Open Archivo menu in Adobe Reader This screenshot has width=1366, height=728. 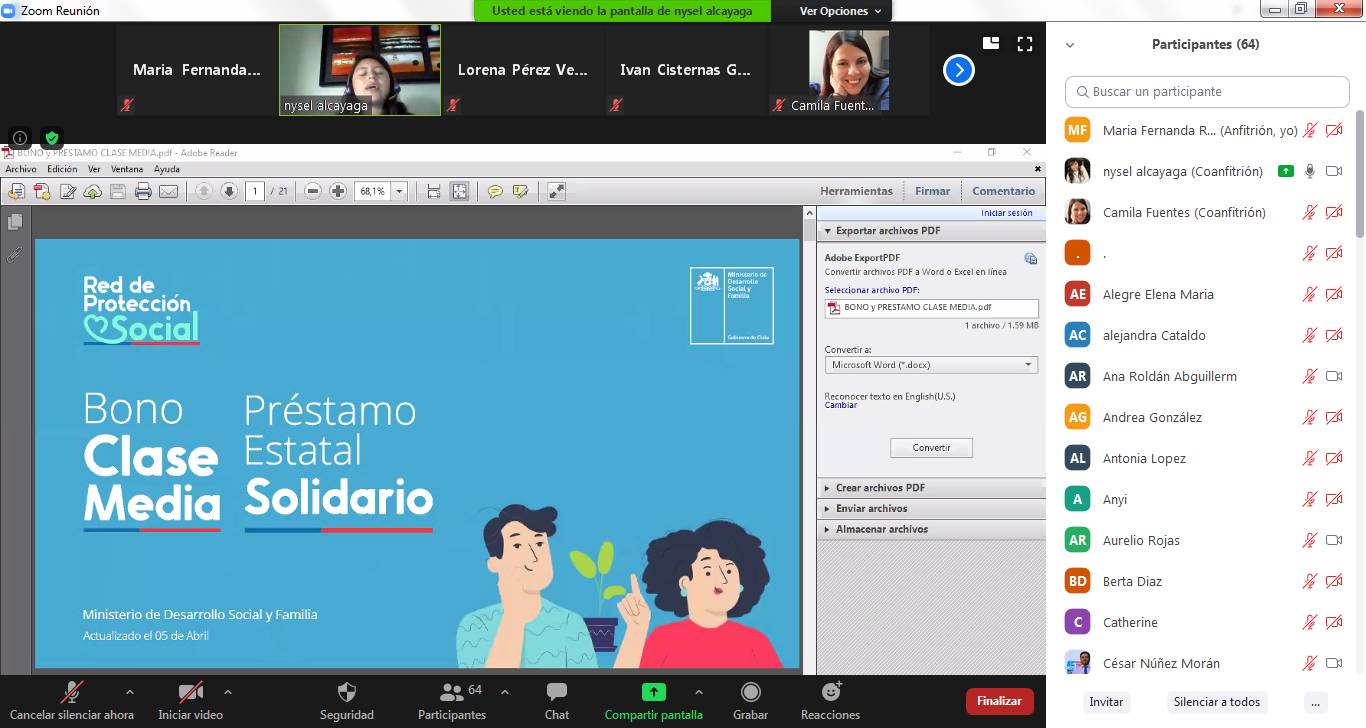pos(21,169)
